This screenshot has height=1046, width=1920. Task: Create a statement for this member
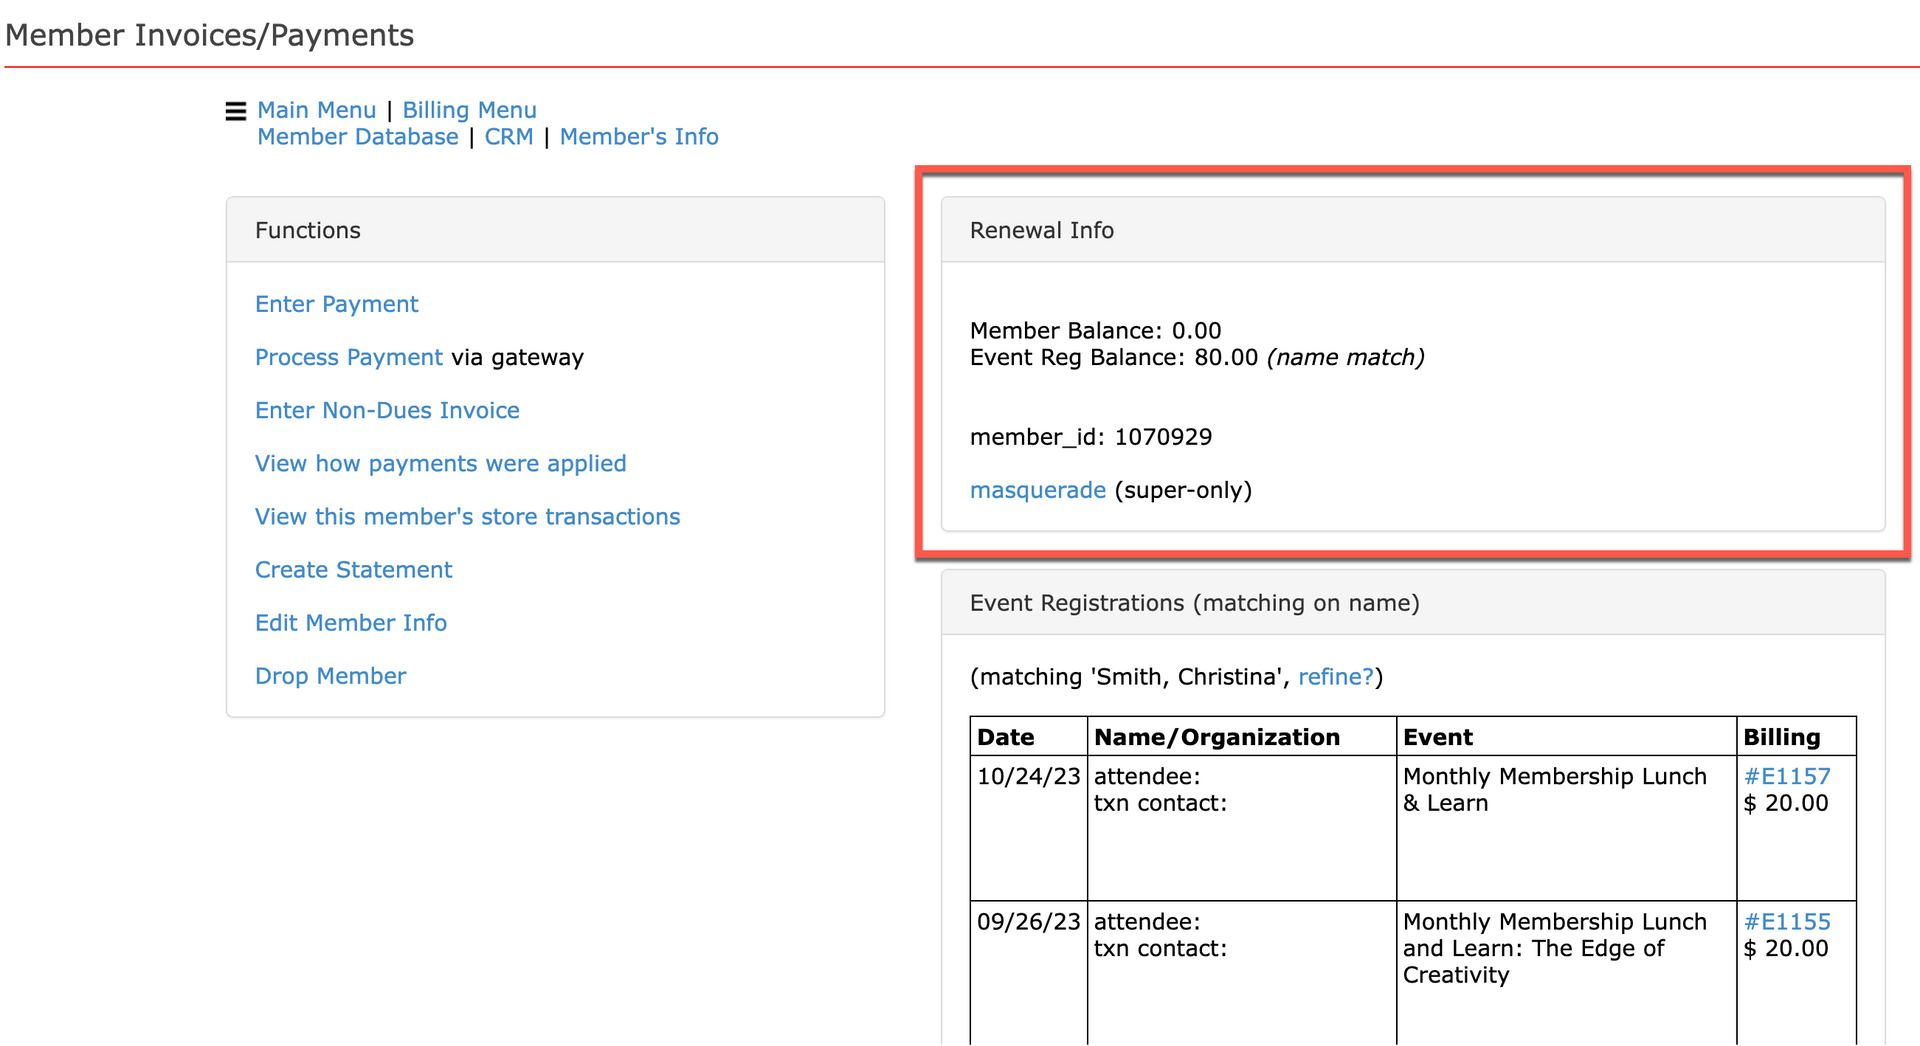click(x=353, y=569)
